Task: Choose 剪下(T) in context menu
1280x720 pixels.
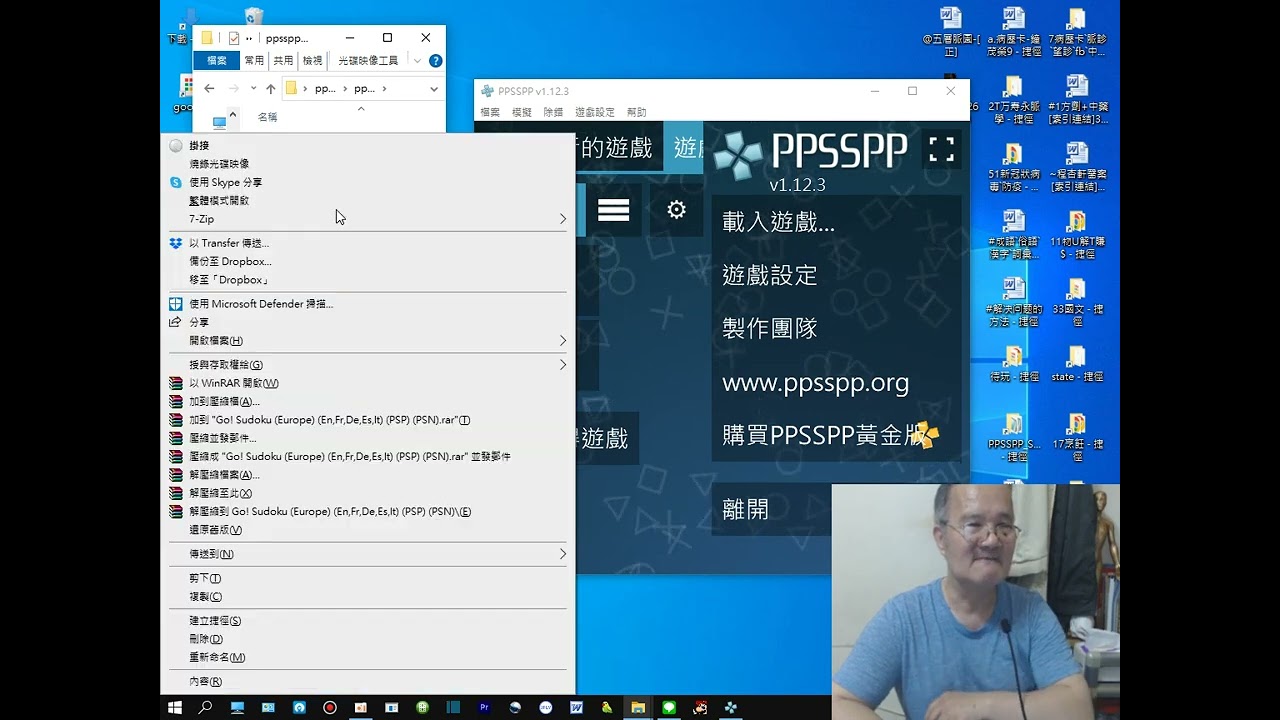Action: click(x=367, y=578)
